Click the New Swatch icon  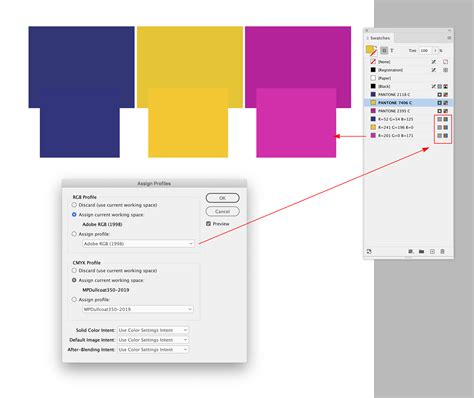coord(432,251)
